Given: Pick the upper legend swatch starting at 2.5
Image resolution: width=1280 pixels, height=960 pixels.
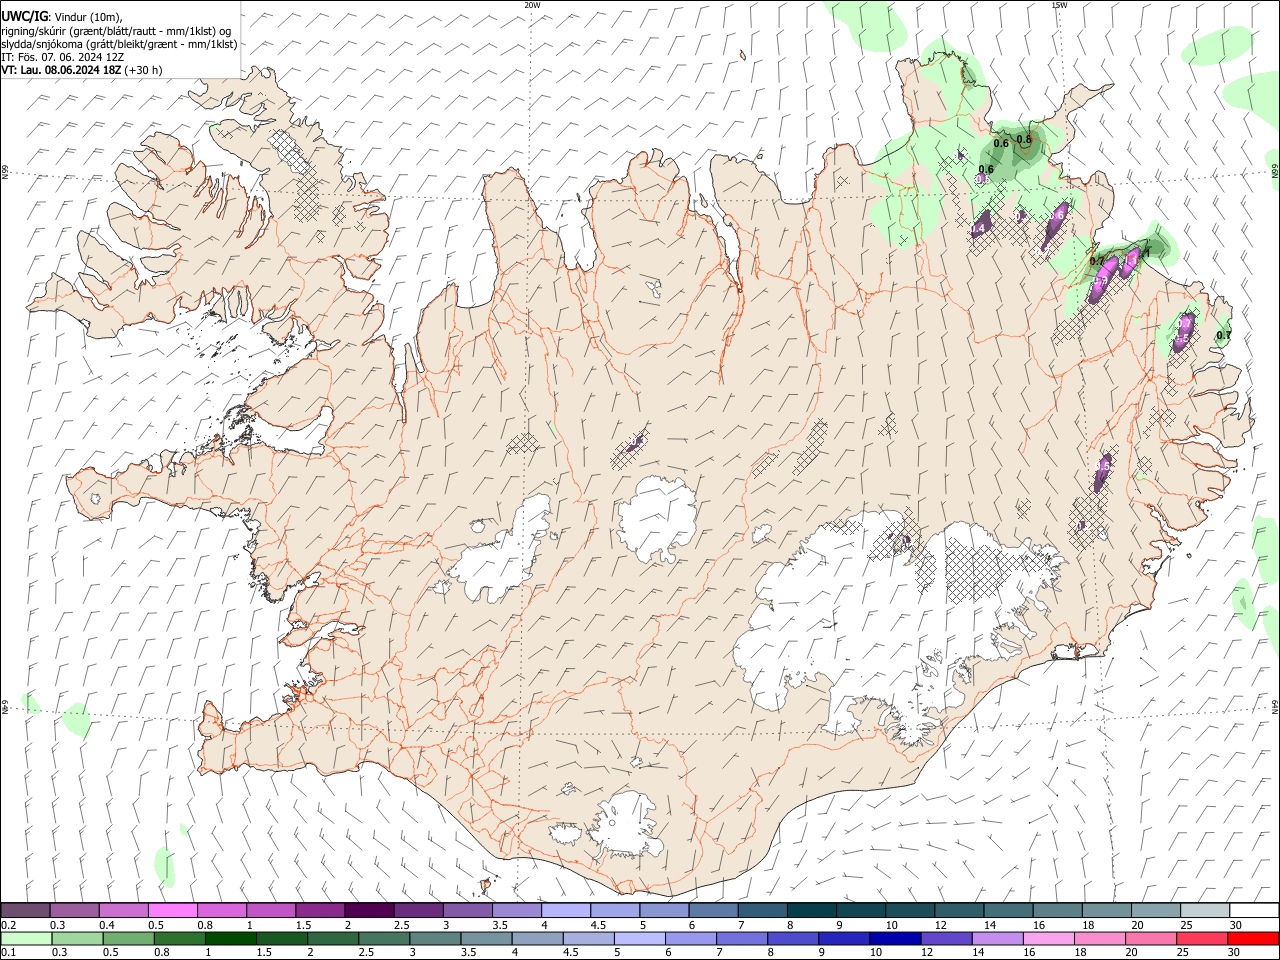Looking at the screenshot, I should pyautogui.click(x=418, y=911).
